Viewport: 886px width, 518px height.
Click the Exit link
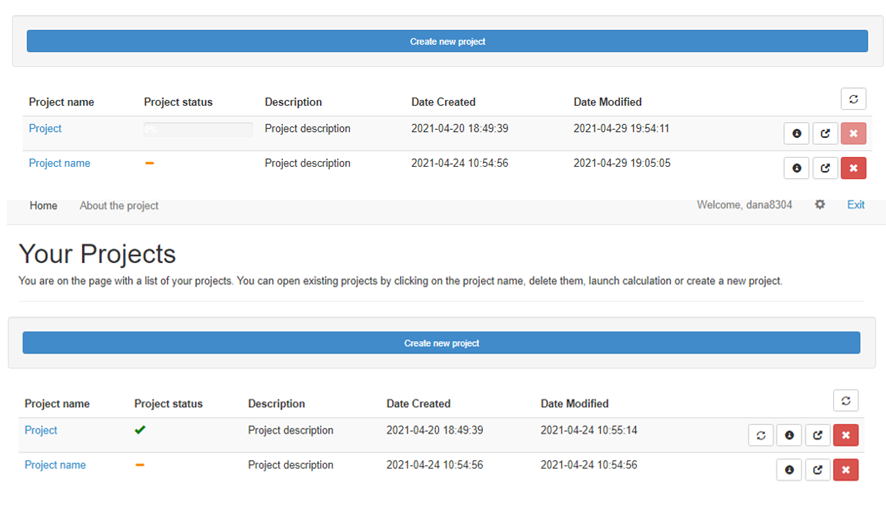tap(856, 205)
